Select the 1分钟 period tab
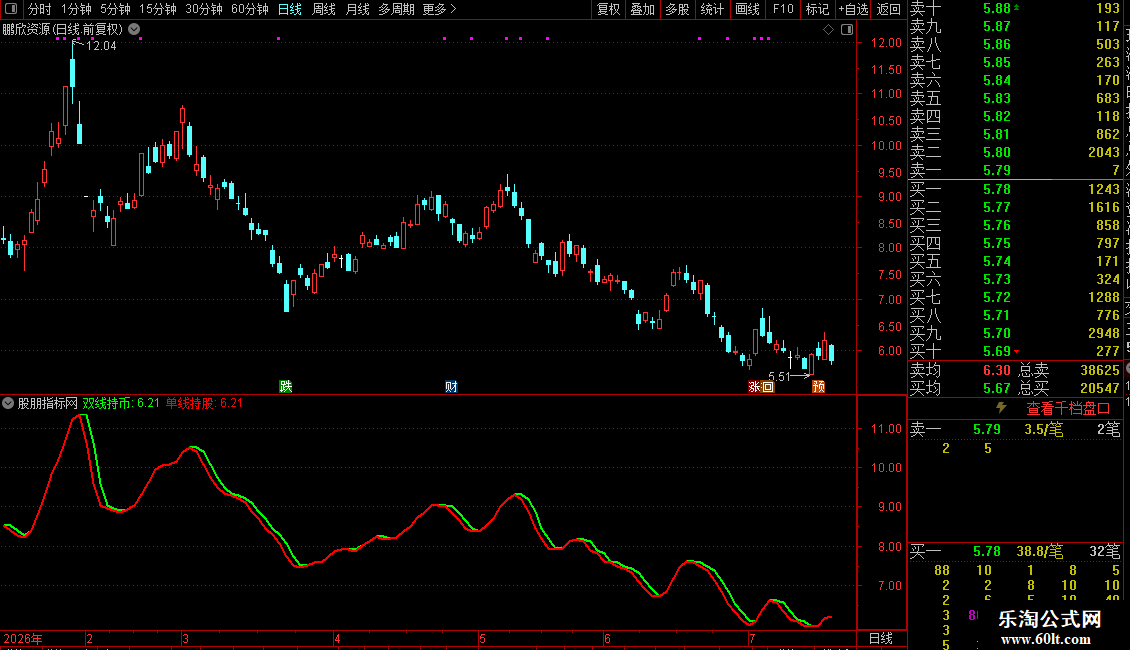Image resolution: width=1130 pixels, height=650 pixels. tap(76, 9)
